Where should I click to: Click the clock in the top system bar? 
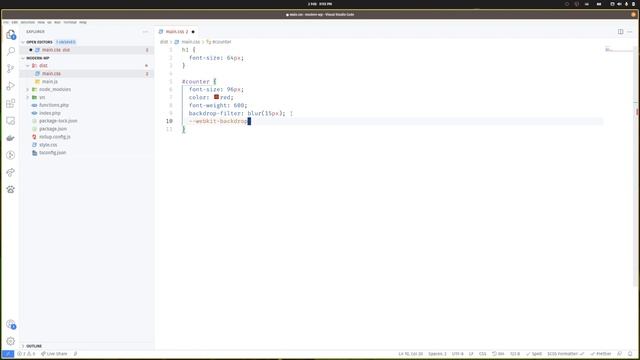(320, 4)
